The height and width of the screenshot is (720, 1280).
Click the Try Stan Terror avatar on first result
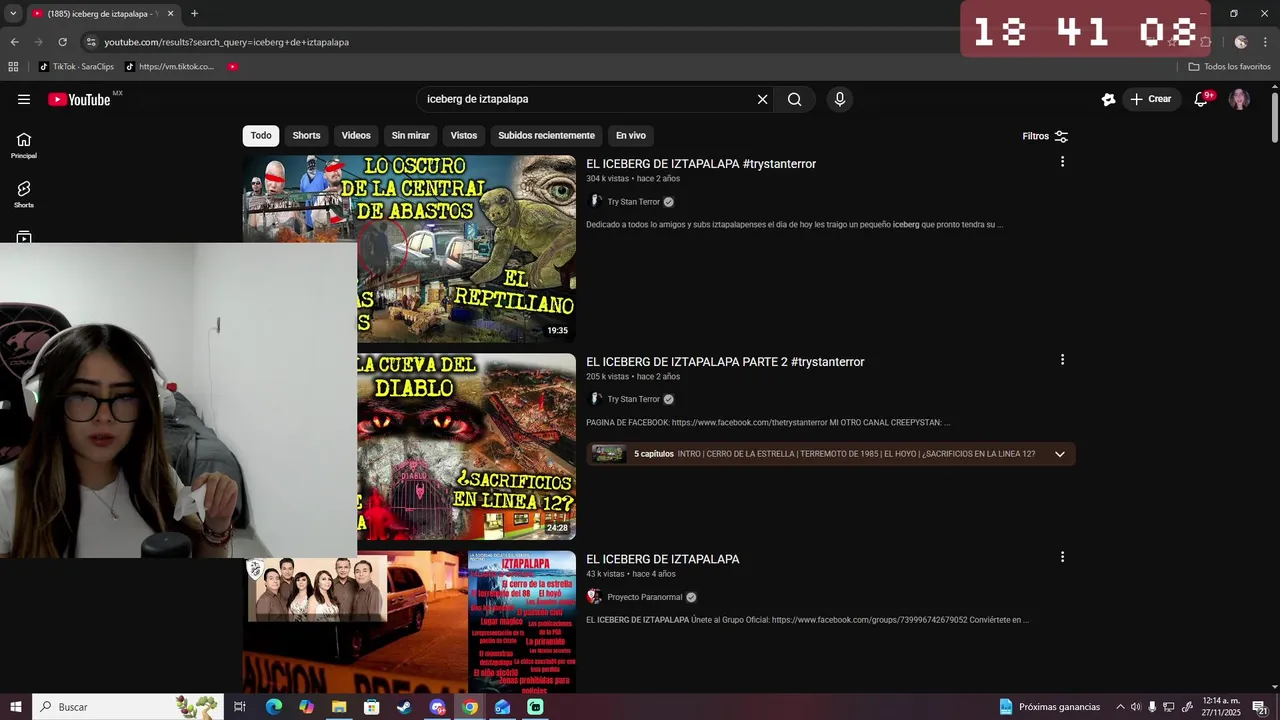tap(594, 201)
